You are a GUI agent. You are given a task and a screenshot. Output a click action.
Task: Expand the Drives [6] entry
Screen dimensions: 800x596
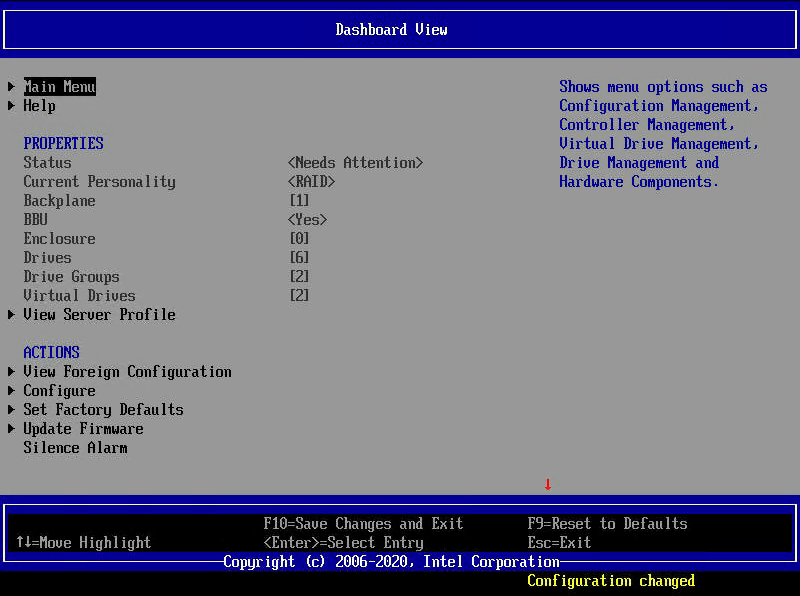297,257
